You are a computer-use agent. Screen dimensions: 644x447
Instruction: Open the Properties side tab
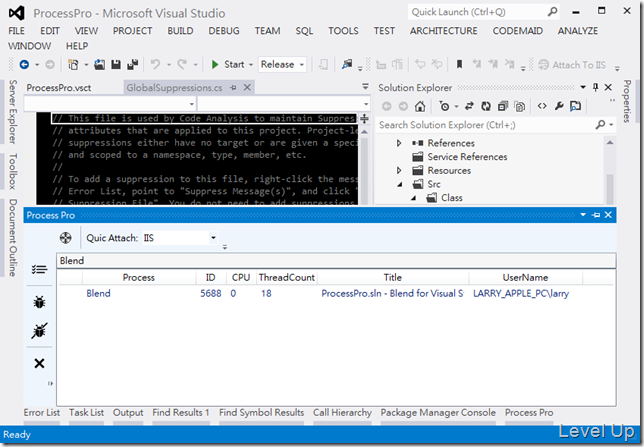tap(627, 101)
